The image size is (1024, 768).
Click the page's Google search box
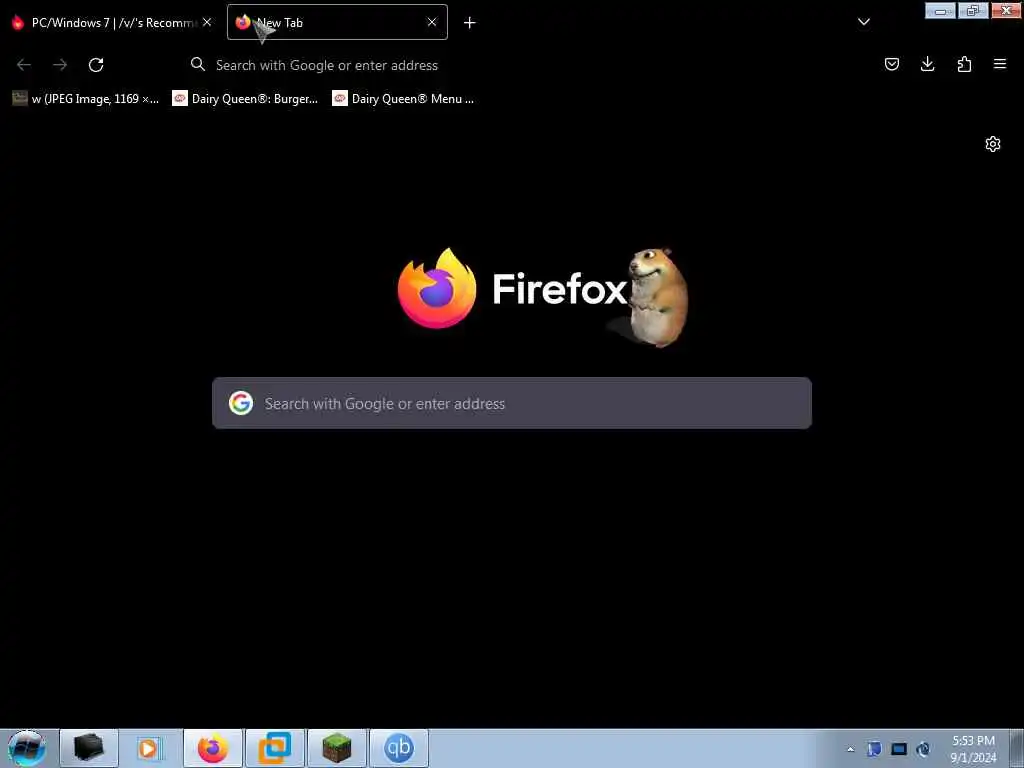click(512, 403)
